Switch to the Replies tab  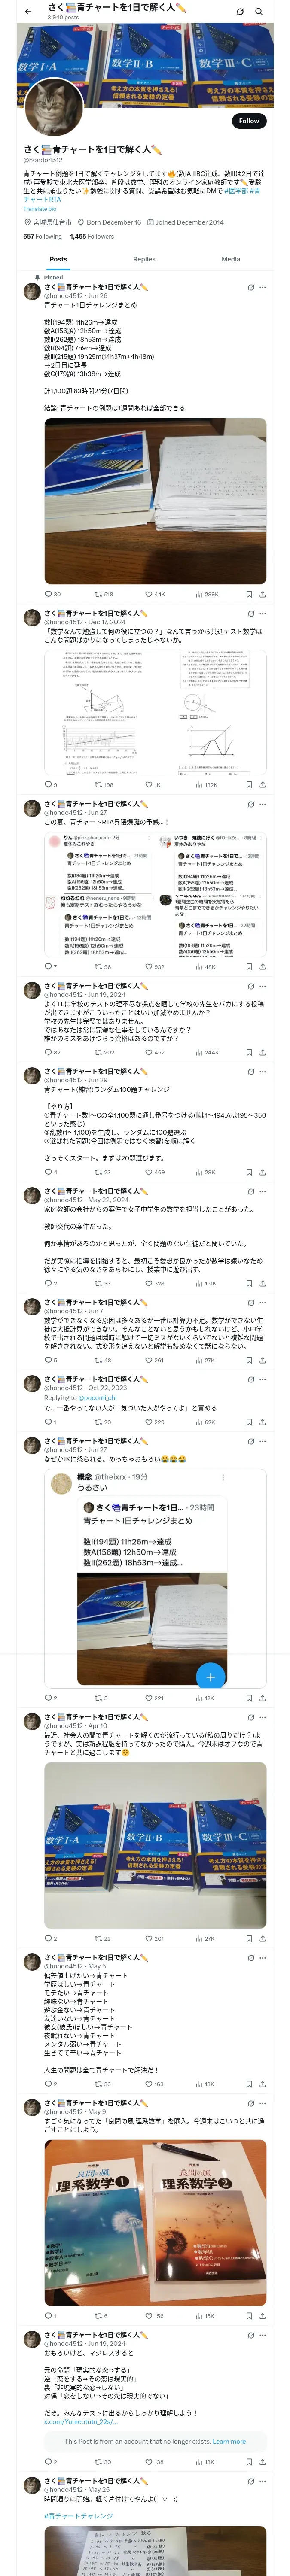pos(144,259)
